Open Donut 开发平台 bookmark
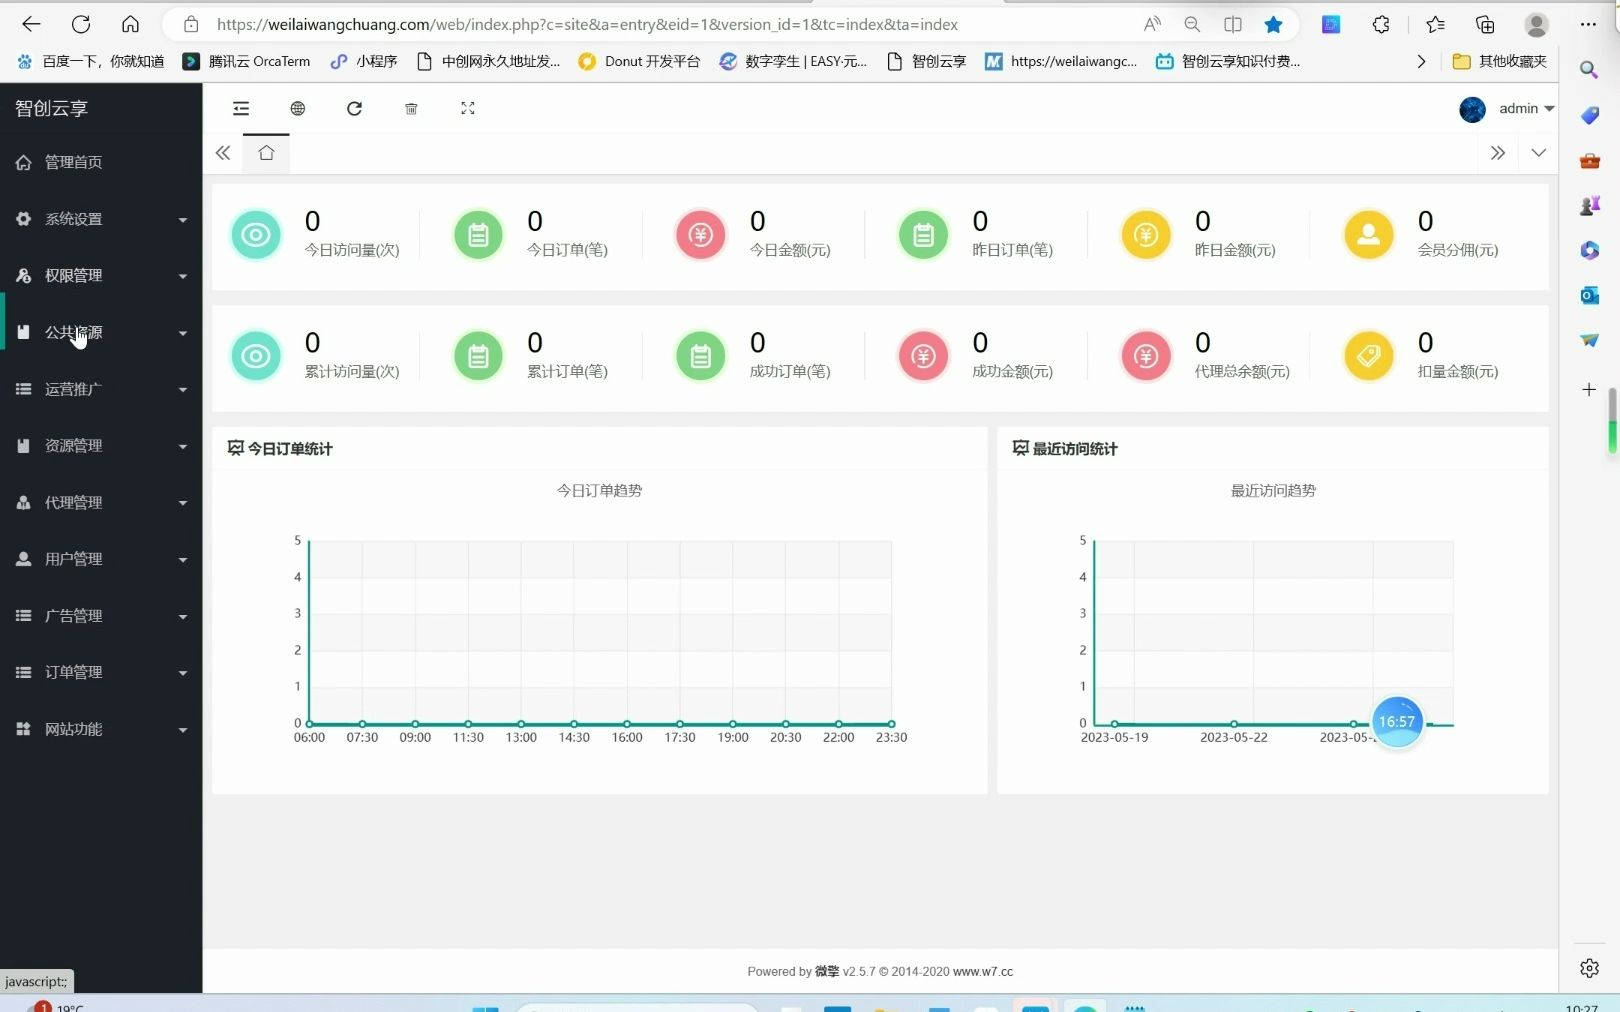This screenshot has width=1620, height=1012. [x=639, y=61]
